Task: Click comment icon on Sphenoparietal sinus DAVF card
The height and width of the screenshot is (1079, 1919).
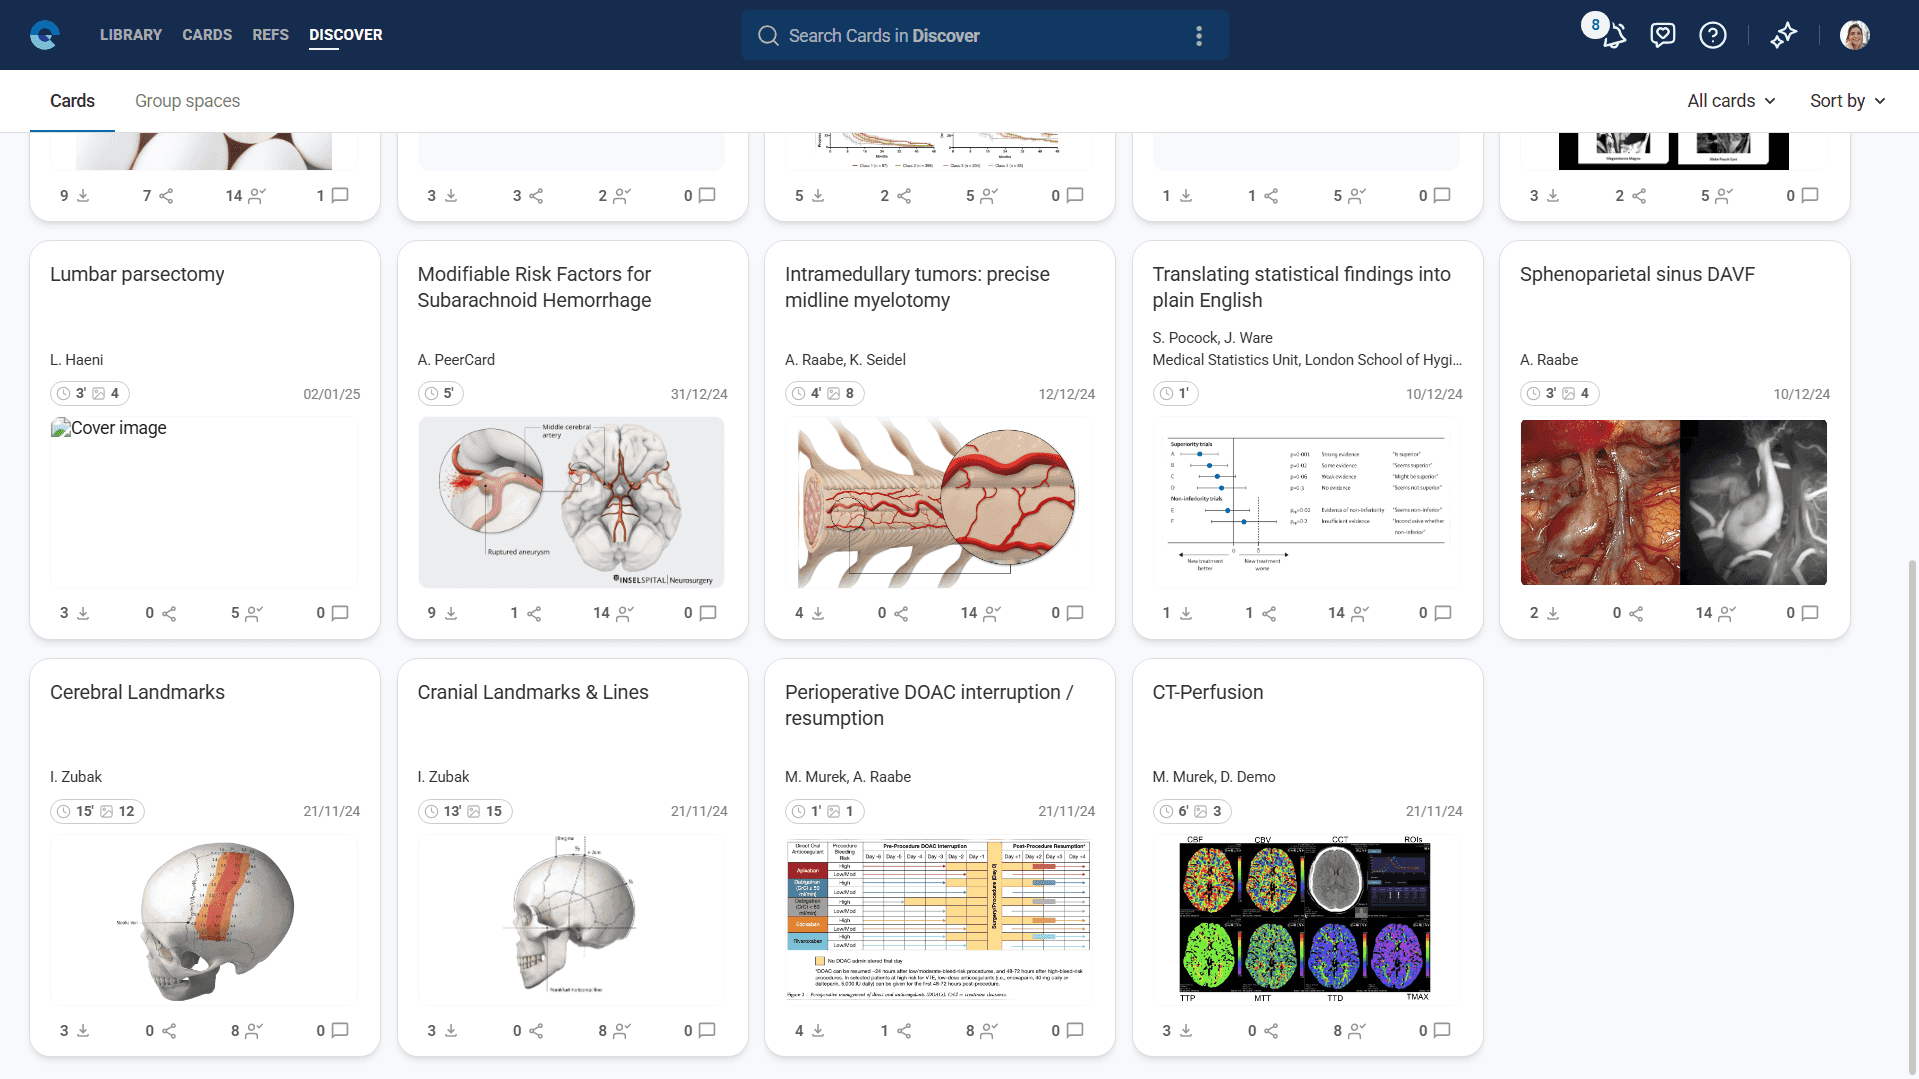Action: click(x=1809, y=613)
